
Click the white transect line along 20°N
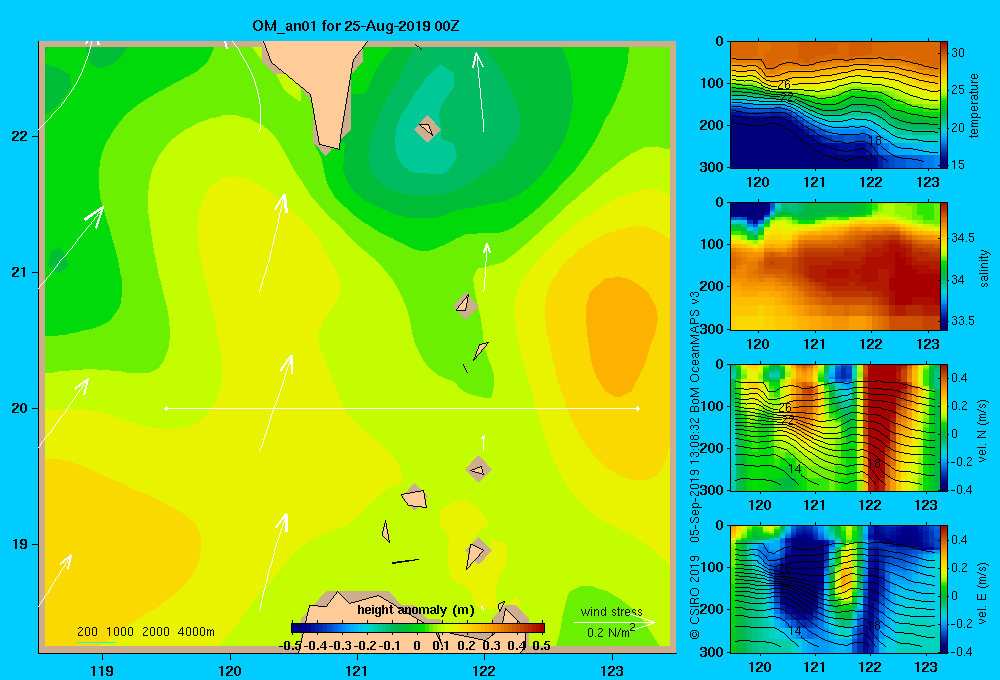click(402, 408)
